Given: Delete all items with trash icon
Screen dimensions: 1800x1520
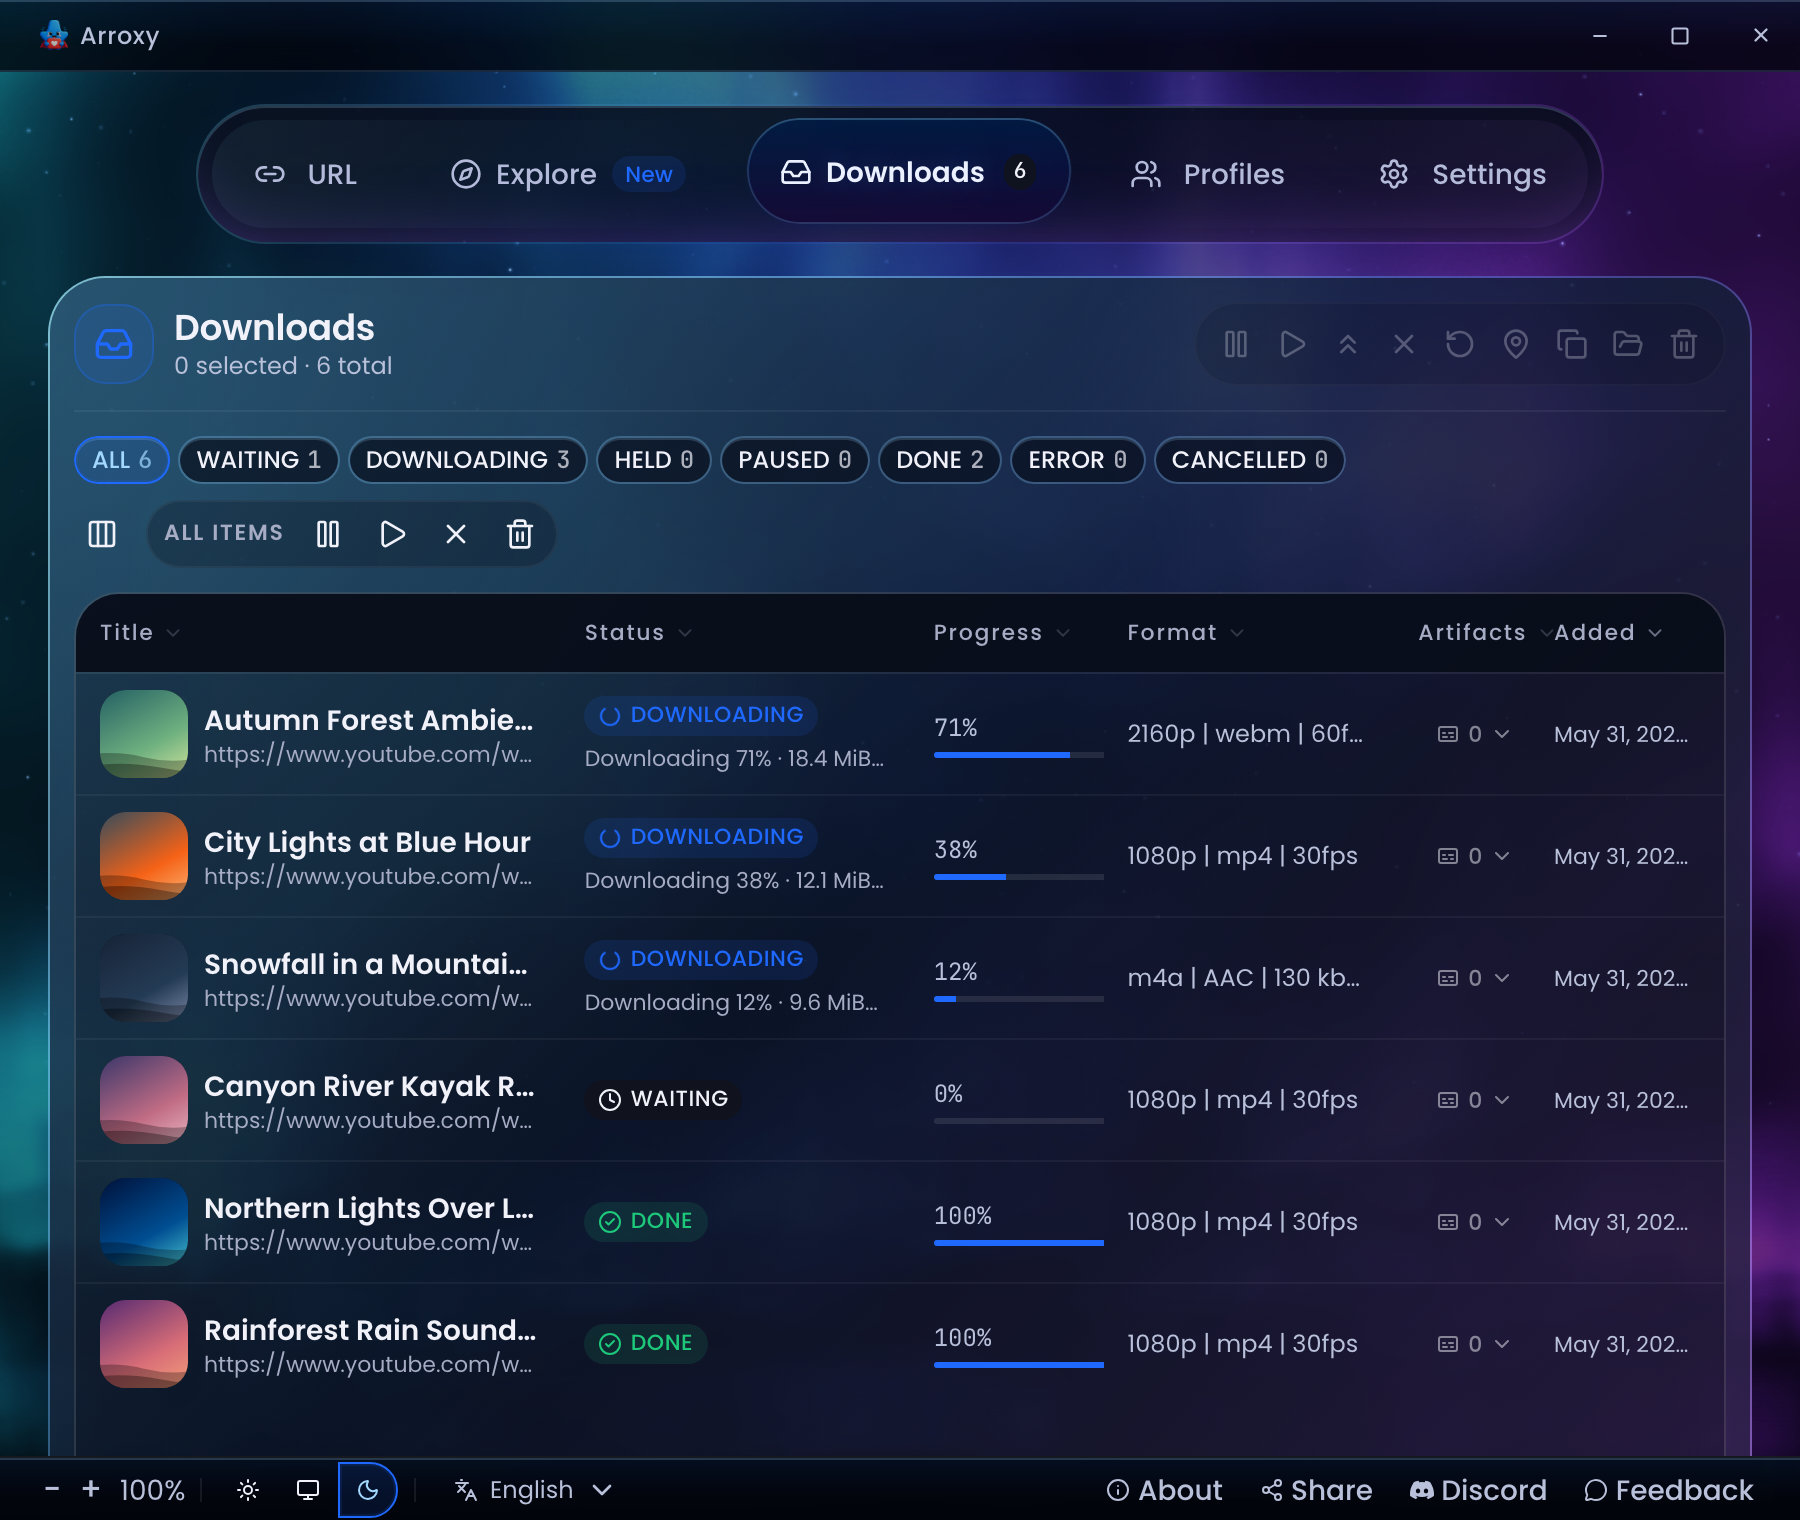Looking at the screenshot, I should 520,534.
